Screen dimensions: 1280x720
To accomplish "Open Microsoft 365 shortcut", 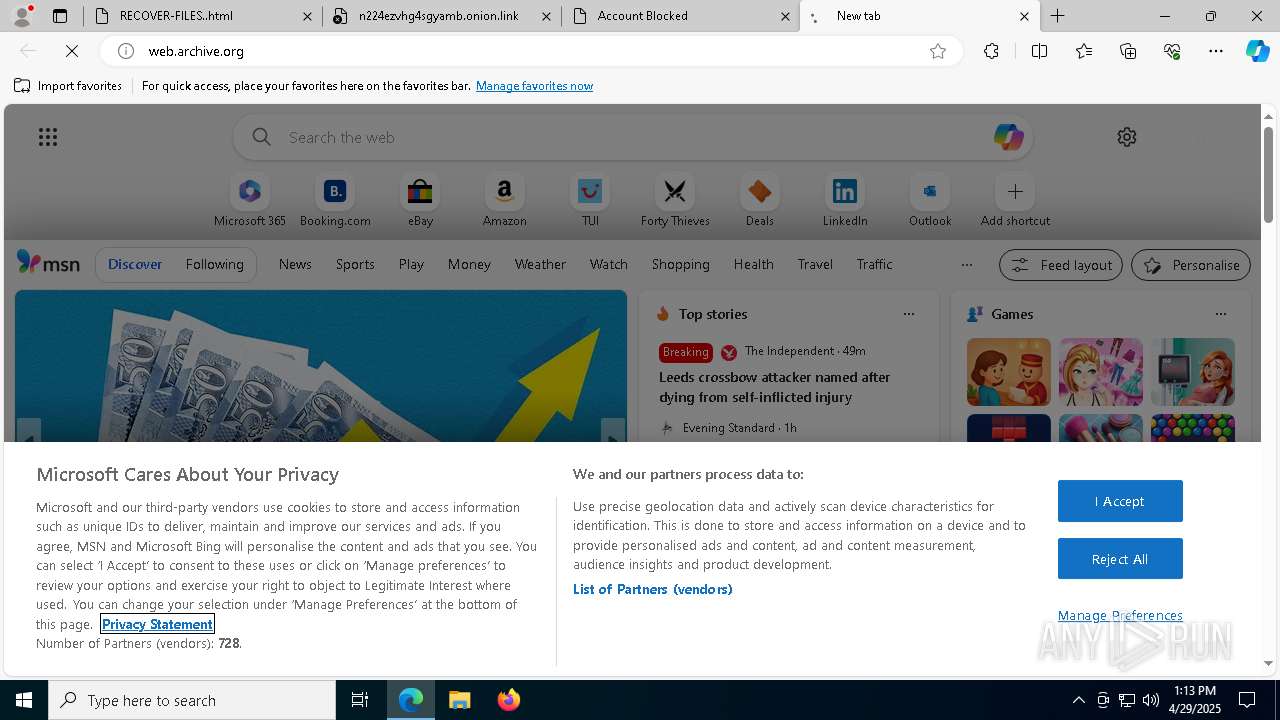I will click(250, 201).
